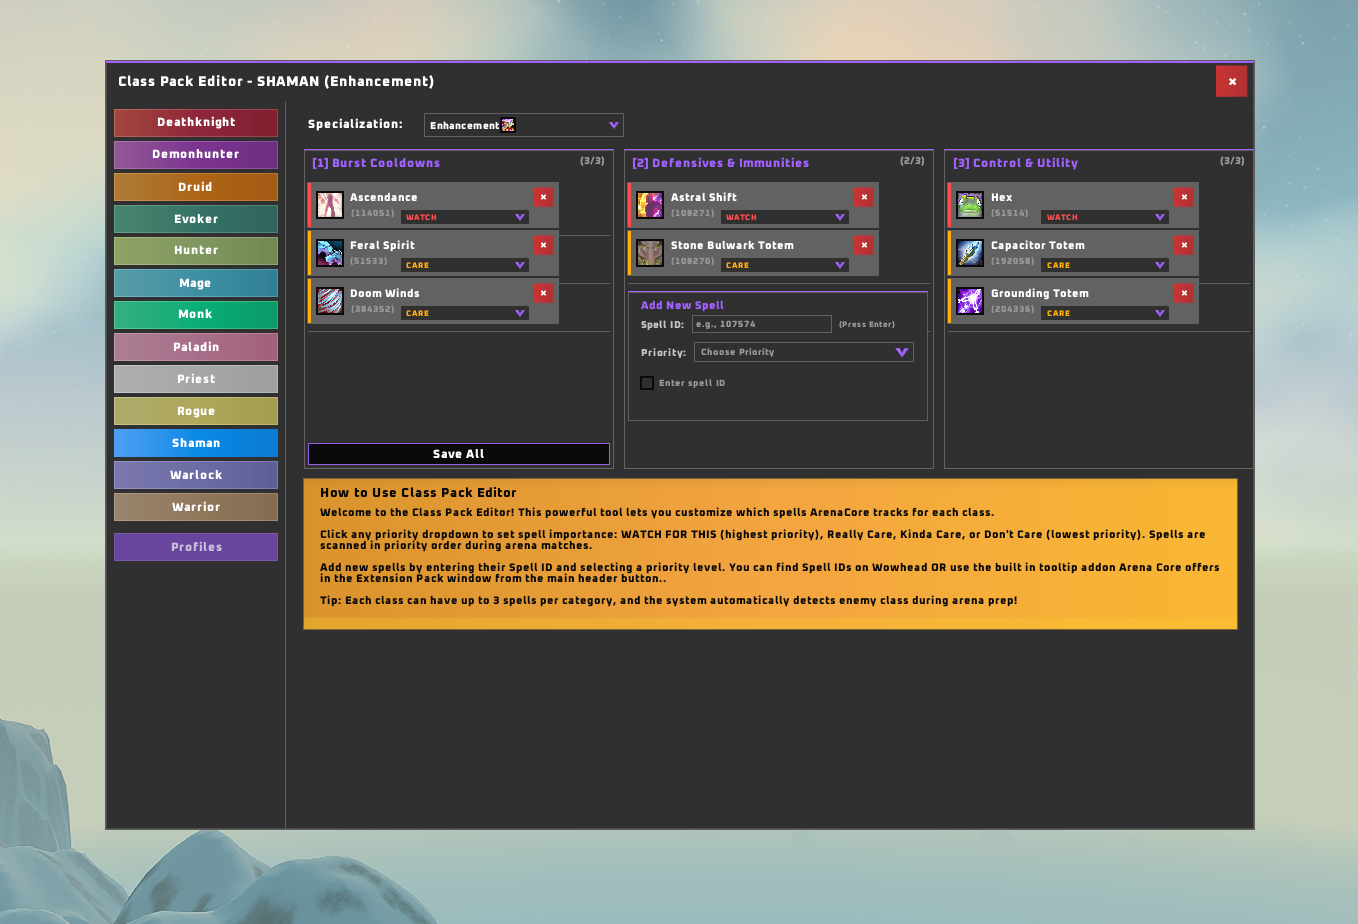The image size is (1358, 924).
Task: Click the Stone Bulwark Totem icon
Action: [650, 251]
